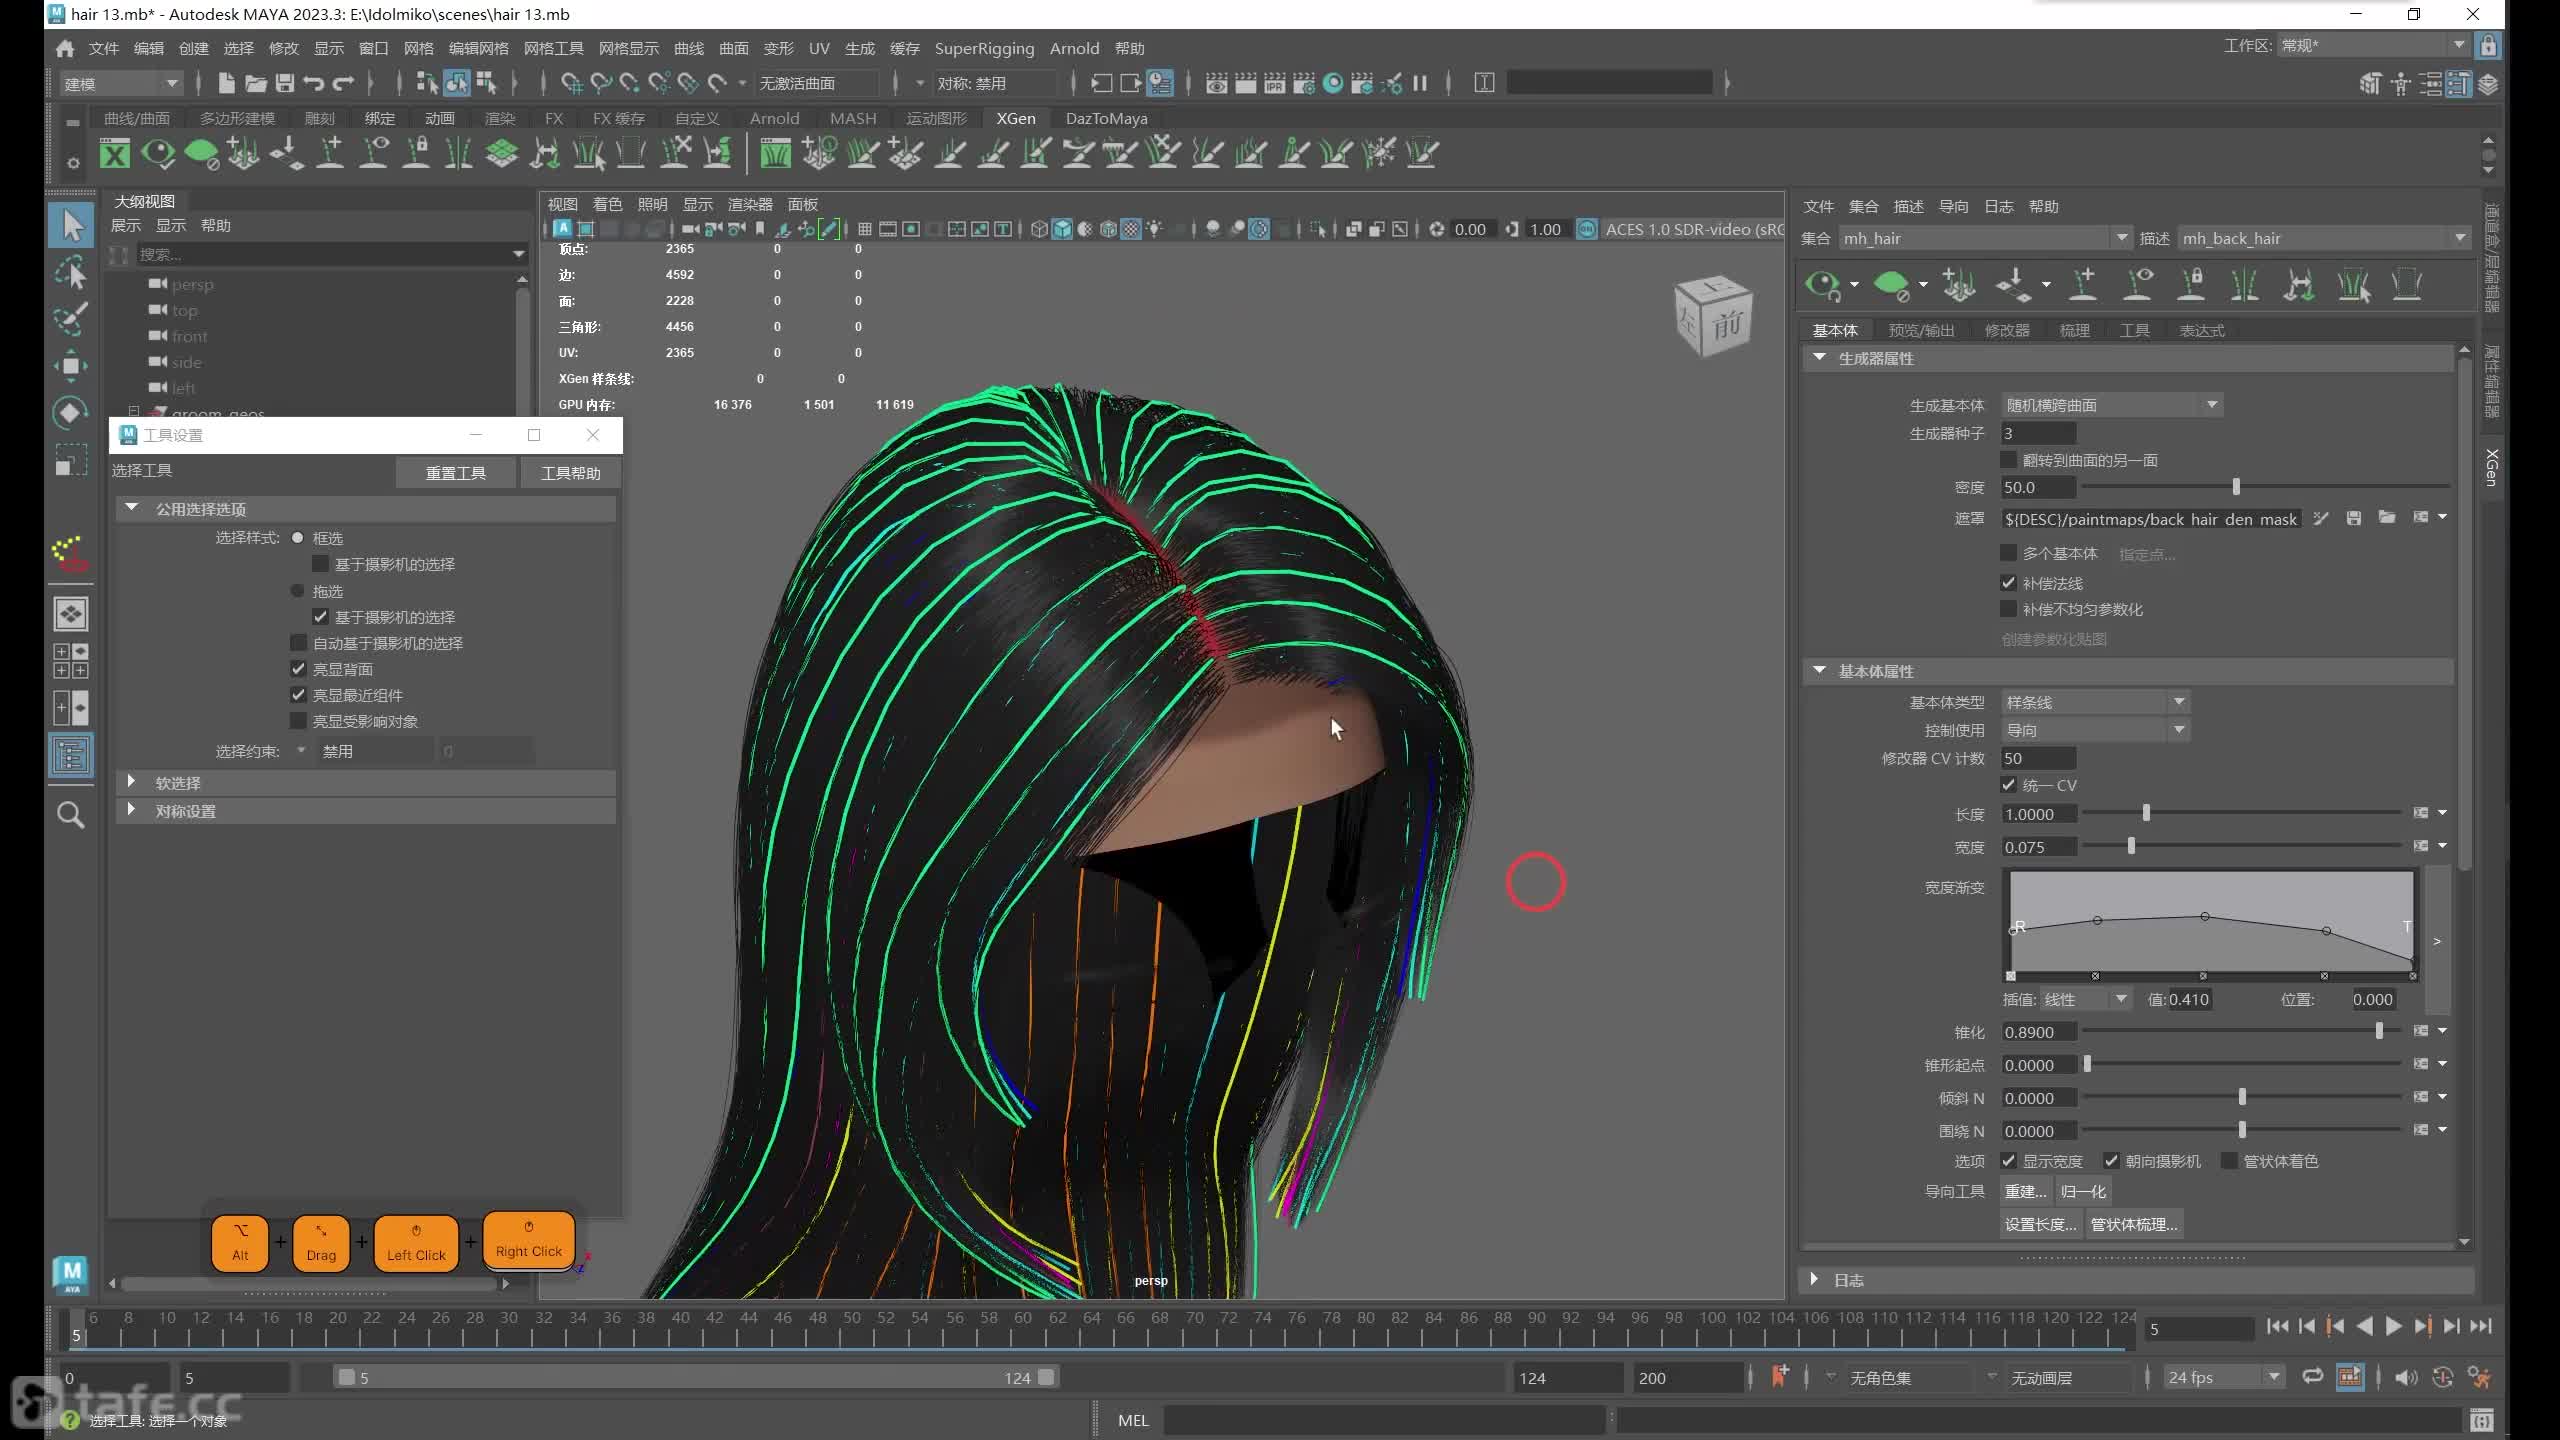Click the Maya home icon
2560x1440 pixels.
click(65, 48)
